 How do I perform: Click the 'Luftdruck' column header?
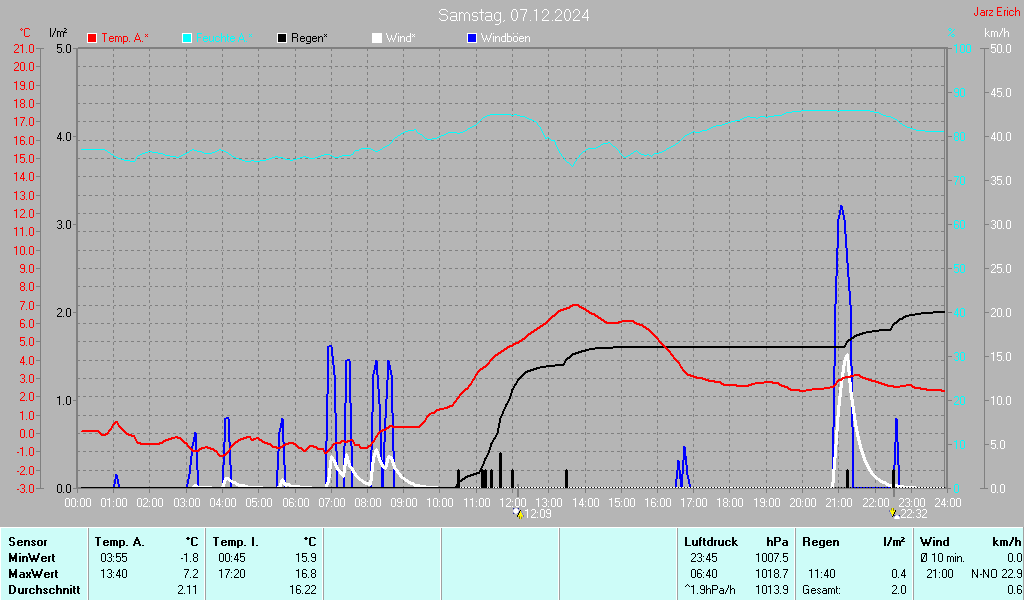[x=711, y=542]
